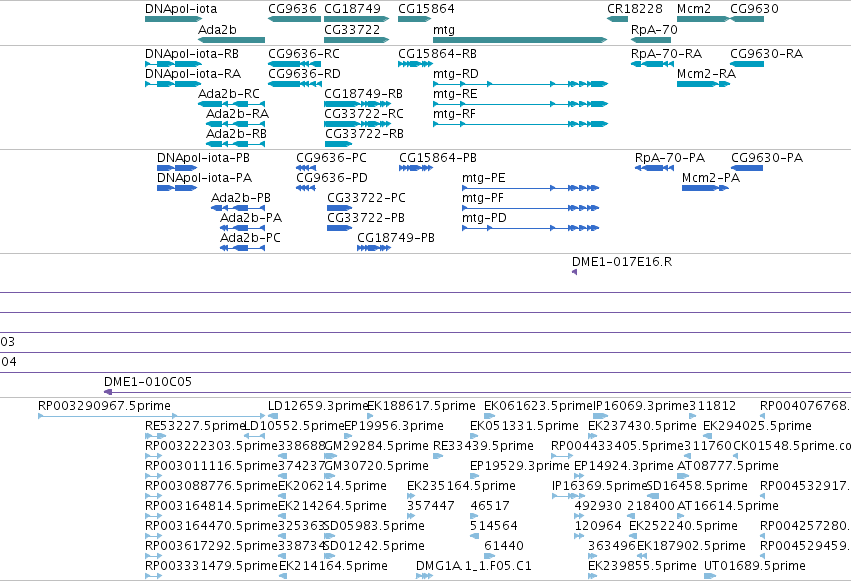Click the CG9636-PD protein label

point(332,178)
